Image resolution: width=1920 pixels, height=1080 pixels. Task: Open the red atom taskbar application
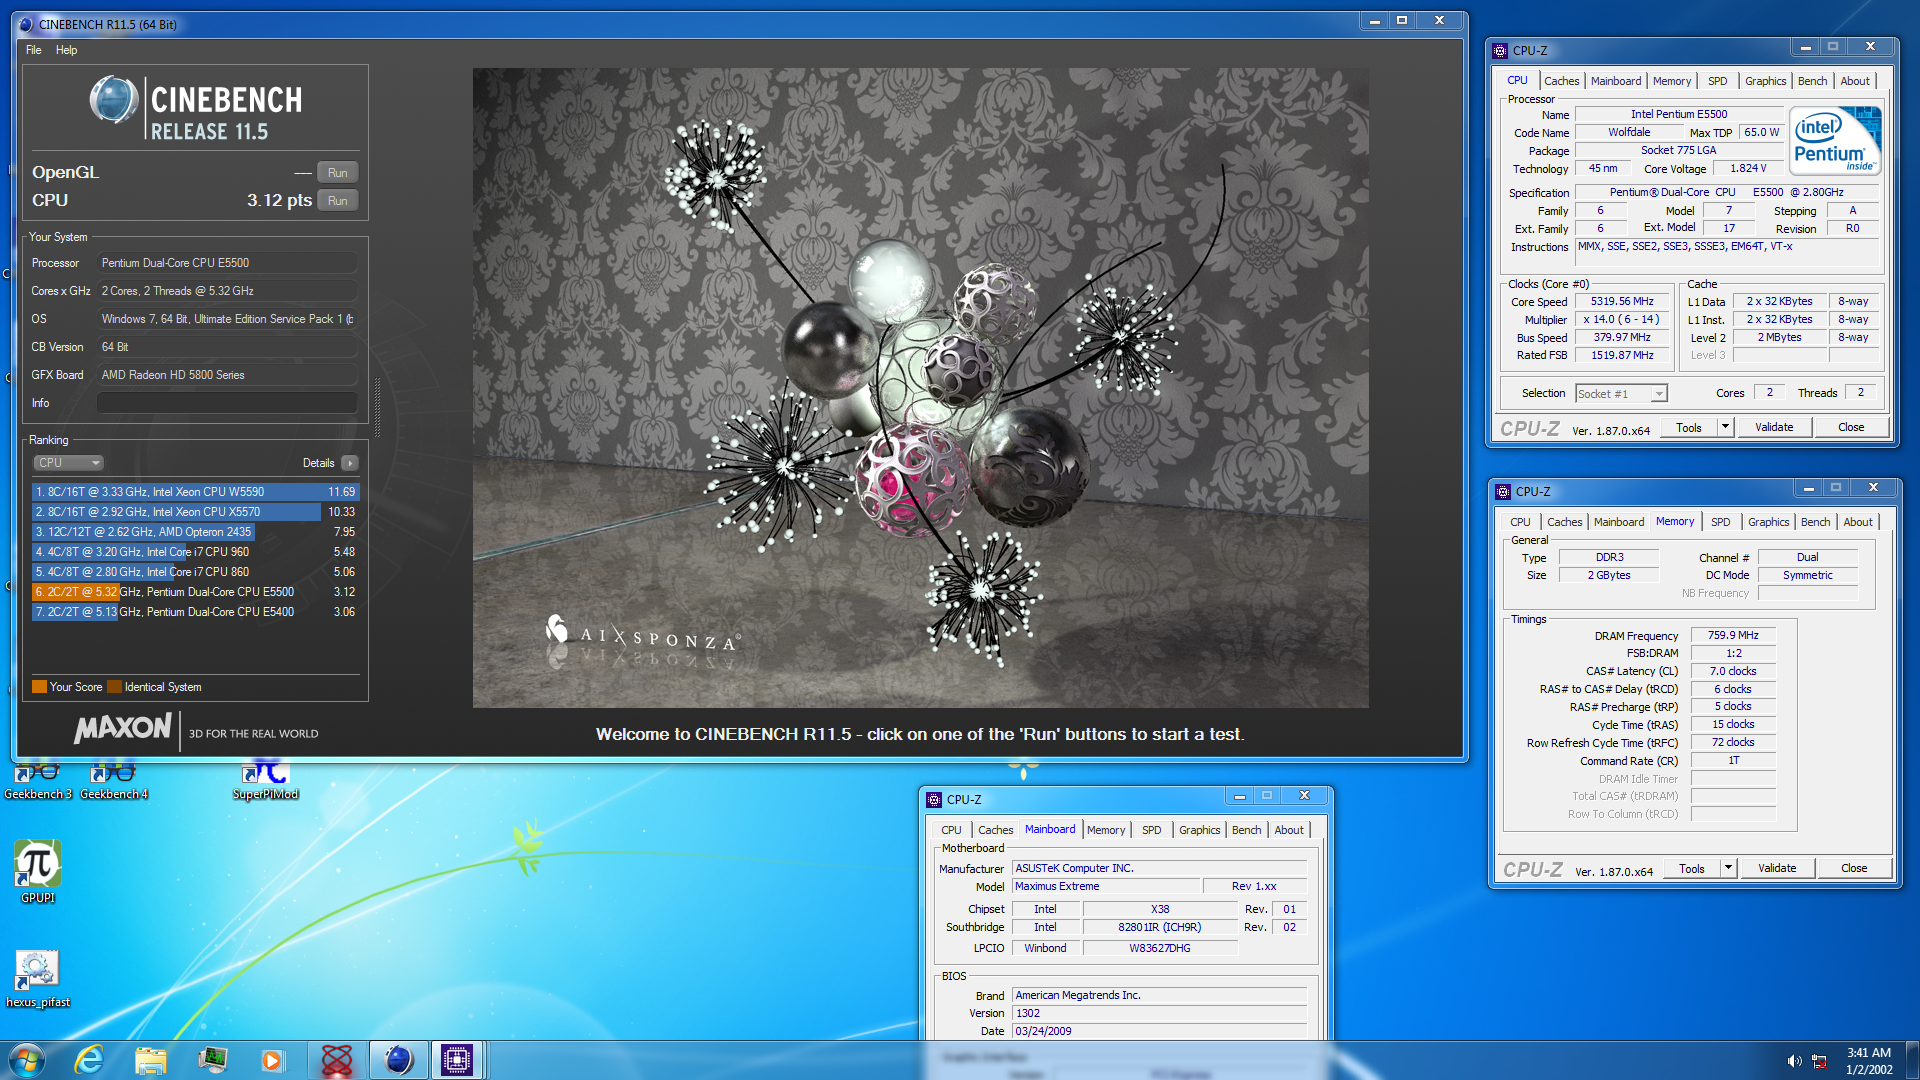point(337,1060)
